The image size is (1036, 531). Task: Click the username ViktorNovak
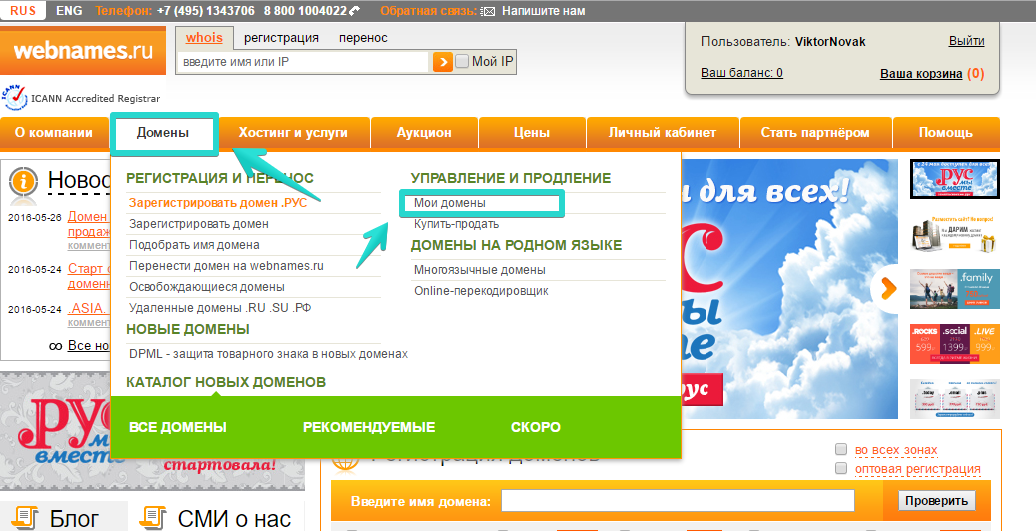(830, 42)
